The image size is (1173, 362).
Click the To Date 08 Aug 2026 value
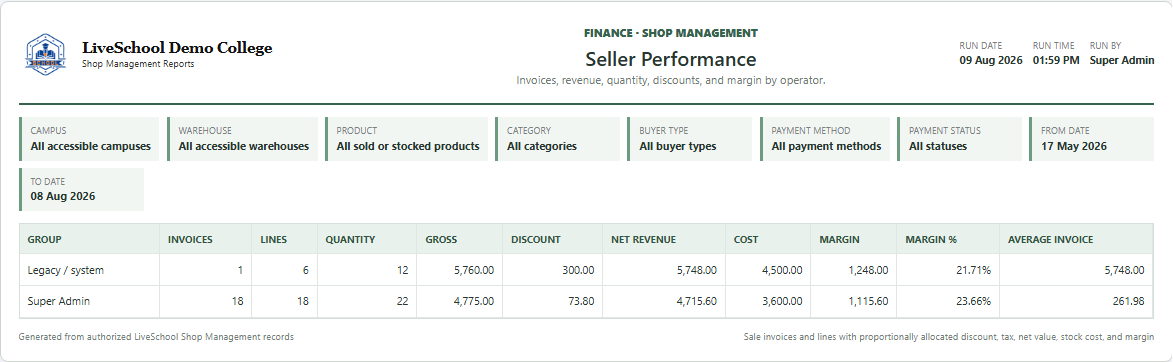click(x=63, y=197)
